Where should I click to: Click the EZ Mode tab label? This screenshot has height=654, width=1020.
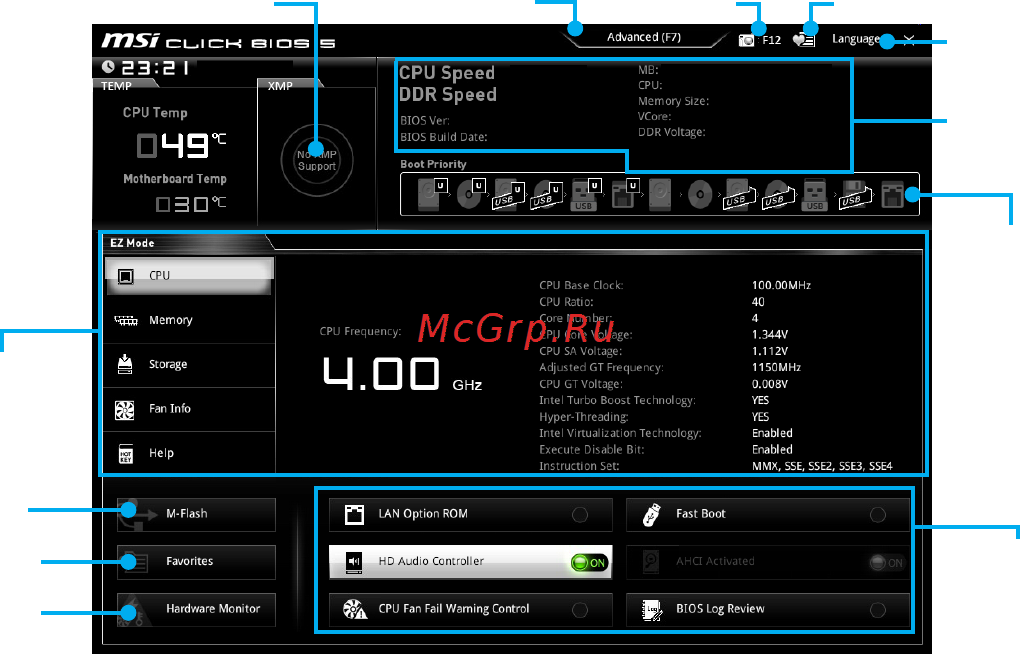click(x=132, y=243)
